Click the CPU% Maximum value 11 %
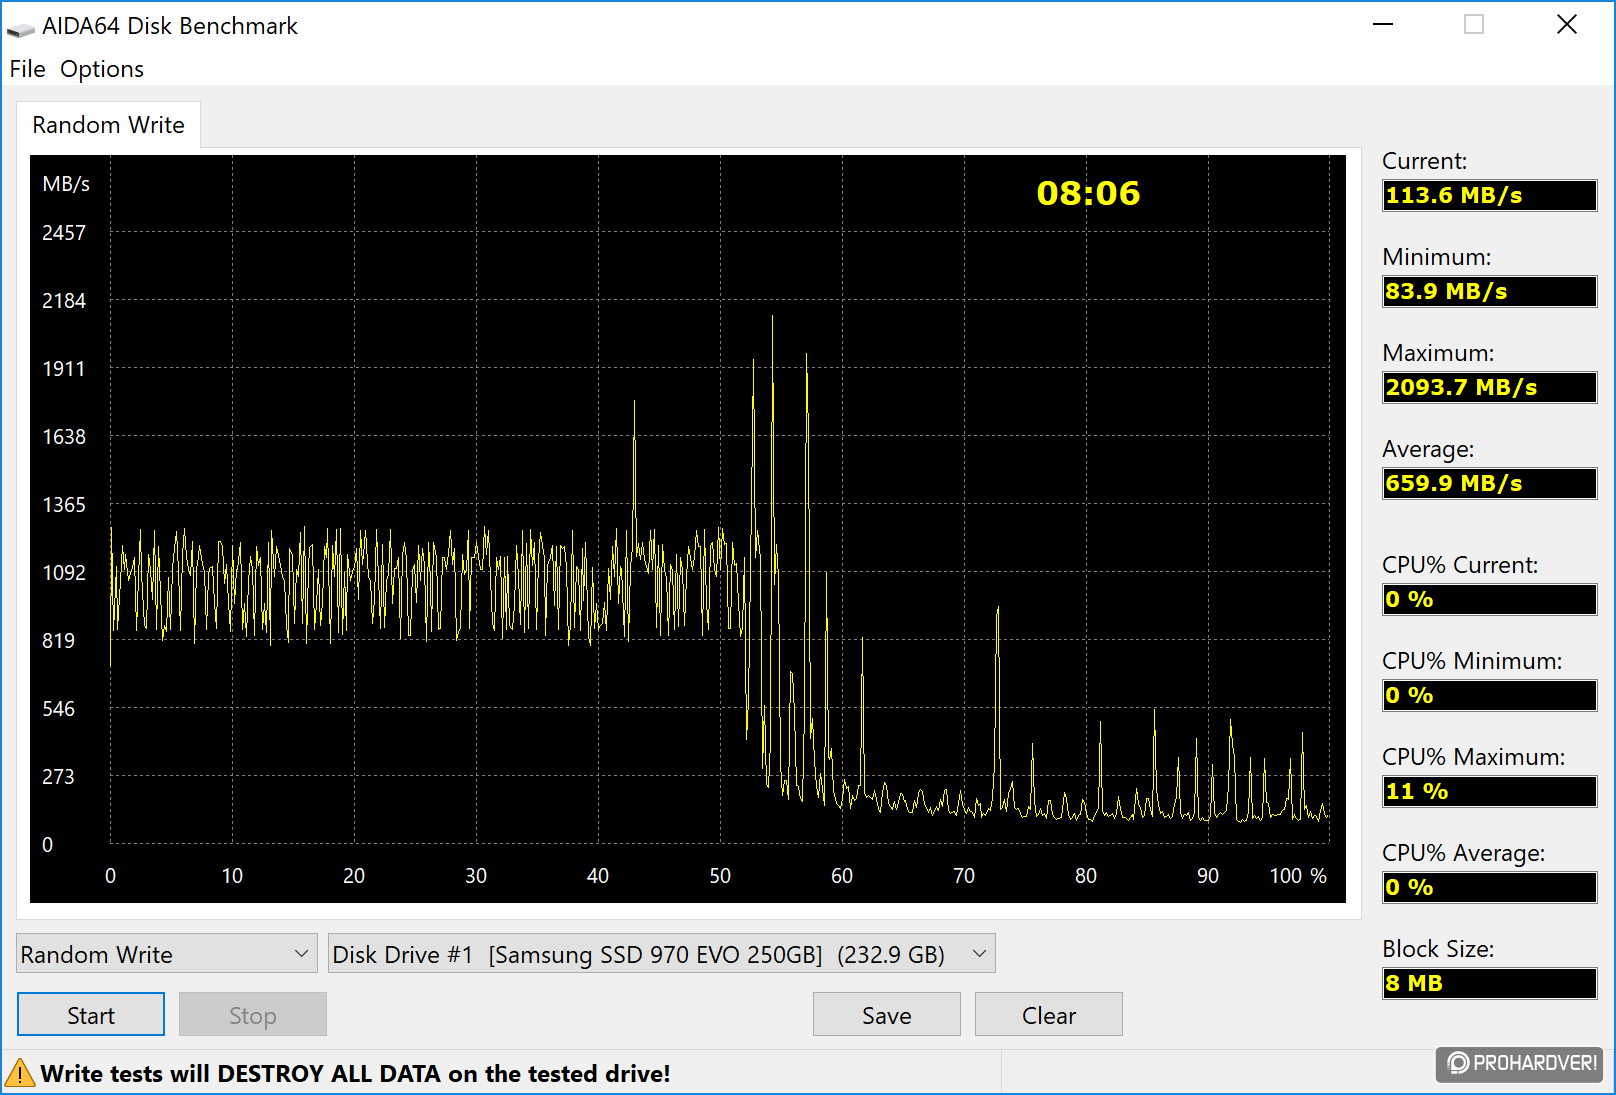The height and width of the screenshot is (1095, 1616). pyautogui.click(x=1489, y=791)
